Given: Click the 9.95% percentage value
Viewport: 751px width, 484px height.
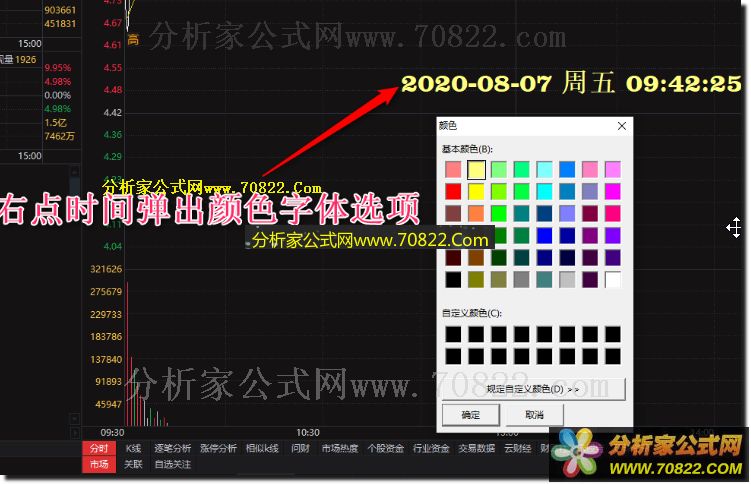Looking at the screenshot, I should 57,68.
